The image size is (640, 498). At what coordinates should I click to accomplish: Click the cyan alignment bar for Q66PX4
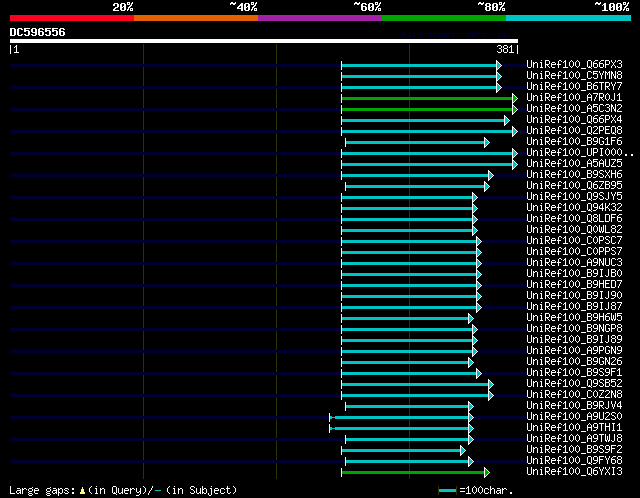click(x=425, y=120)
